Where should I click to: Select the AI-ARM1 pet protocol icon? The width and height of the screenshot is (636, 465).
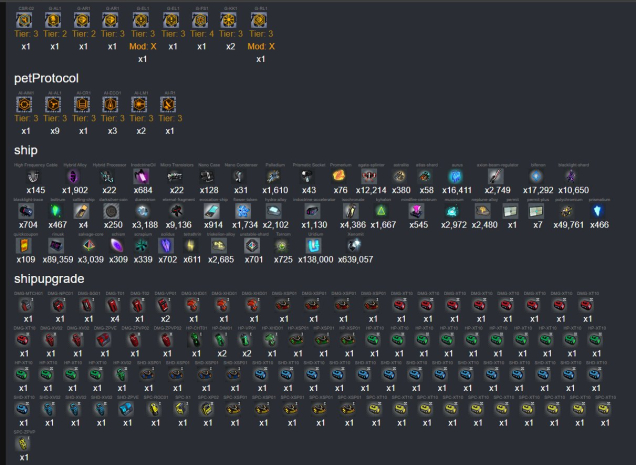coord(26,105)
